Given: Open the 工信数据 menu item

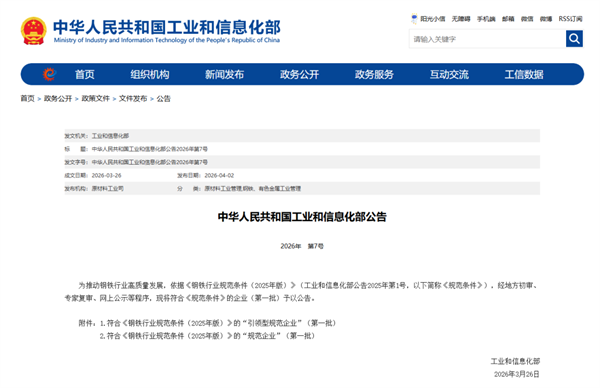Looking at the screenshot, I should 524,74.
